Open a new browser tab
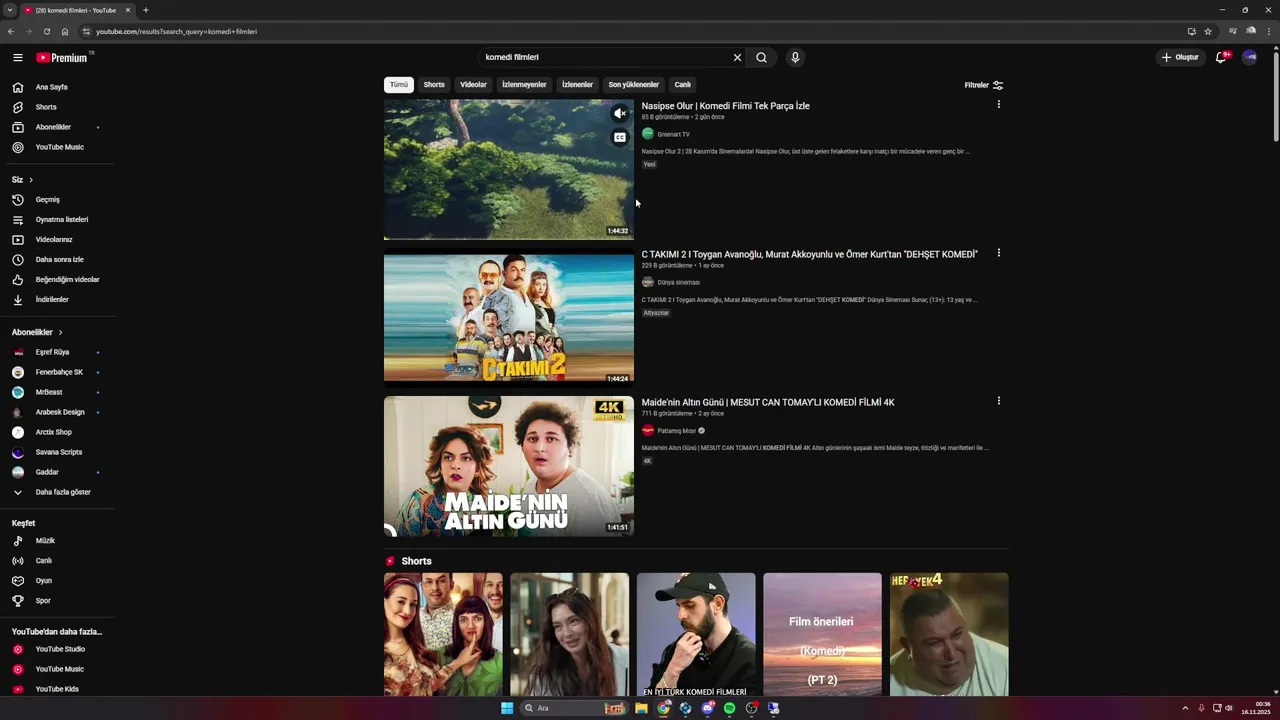The width and height of the screenshot is (1280, 720). pyautogui.click(x=146, y=10)
